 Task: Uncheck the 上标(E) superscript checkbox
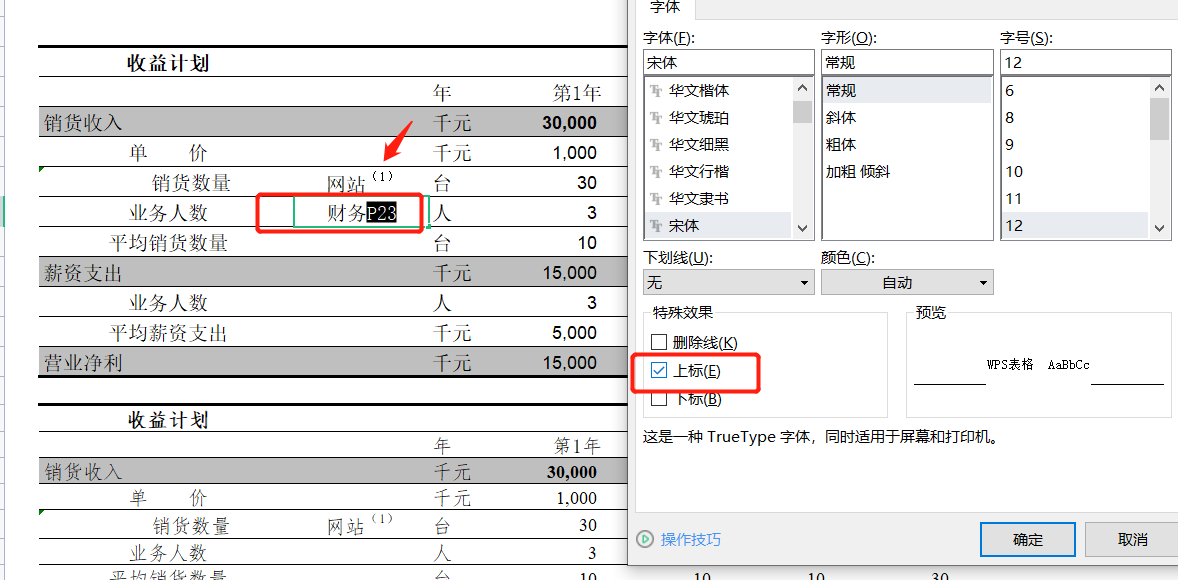[659, 371]
